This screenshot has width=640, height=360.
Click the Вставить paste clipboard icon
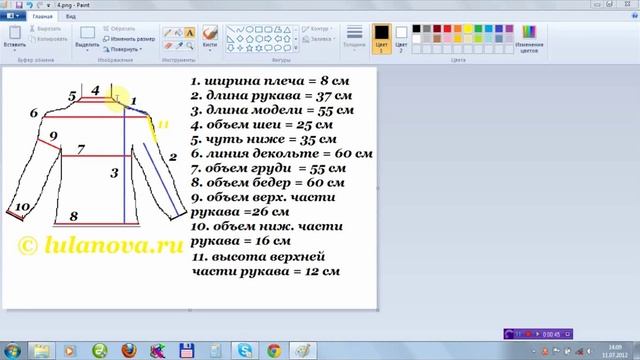click(x=15, y=33)
